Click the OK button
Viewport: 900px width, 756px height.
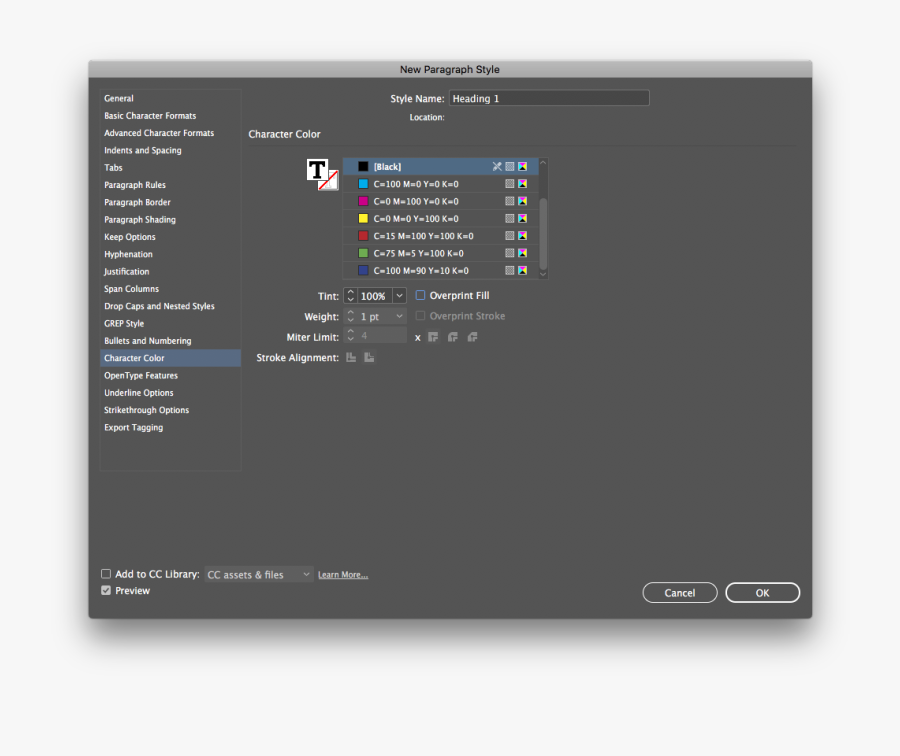point(762,592)
